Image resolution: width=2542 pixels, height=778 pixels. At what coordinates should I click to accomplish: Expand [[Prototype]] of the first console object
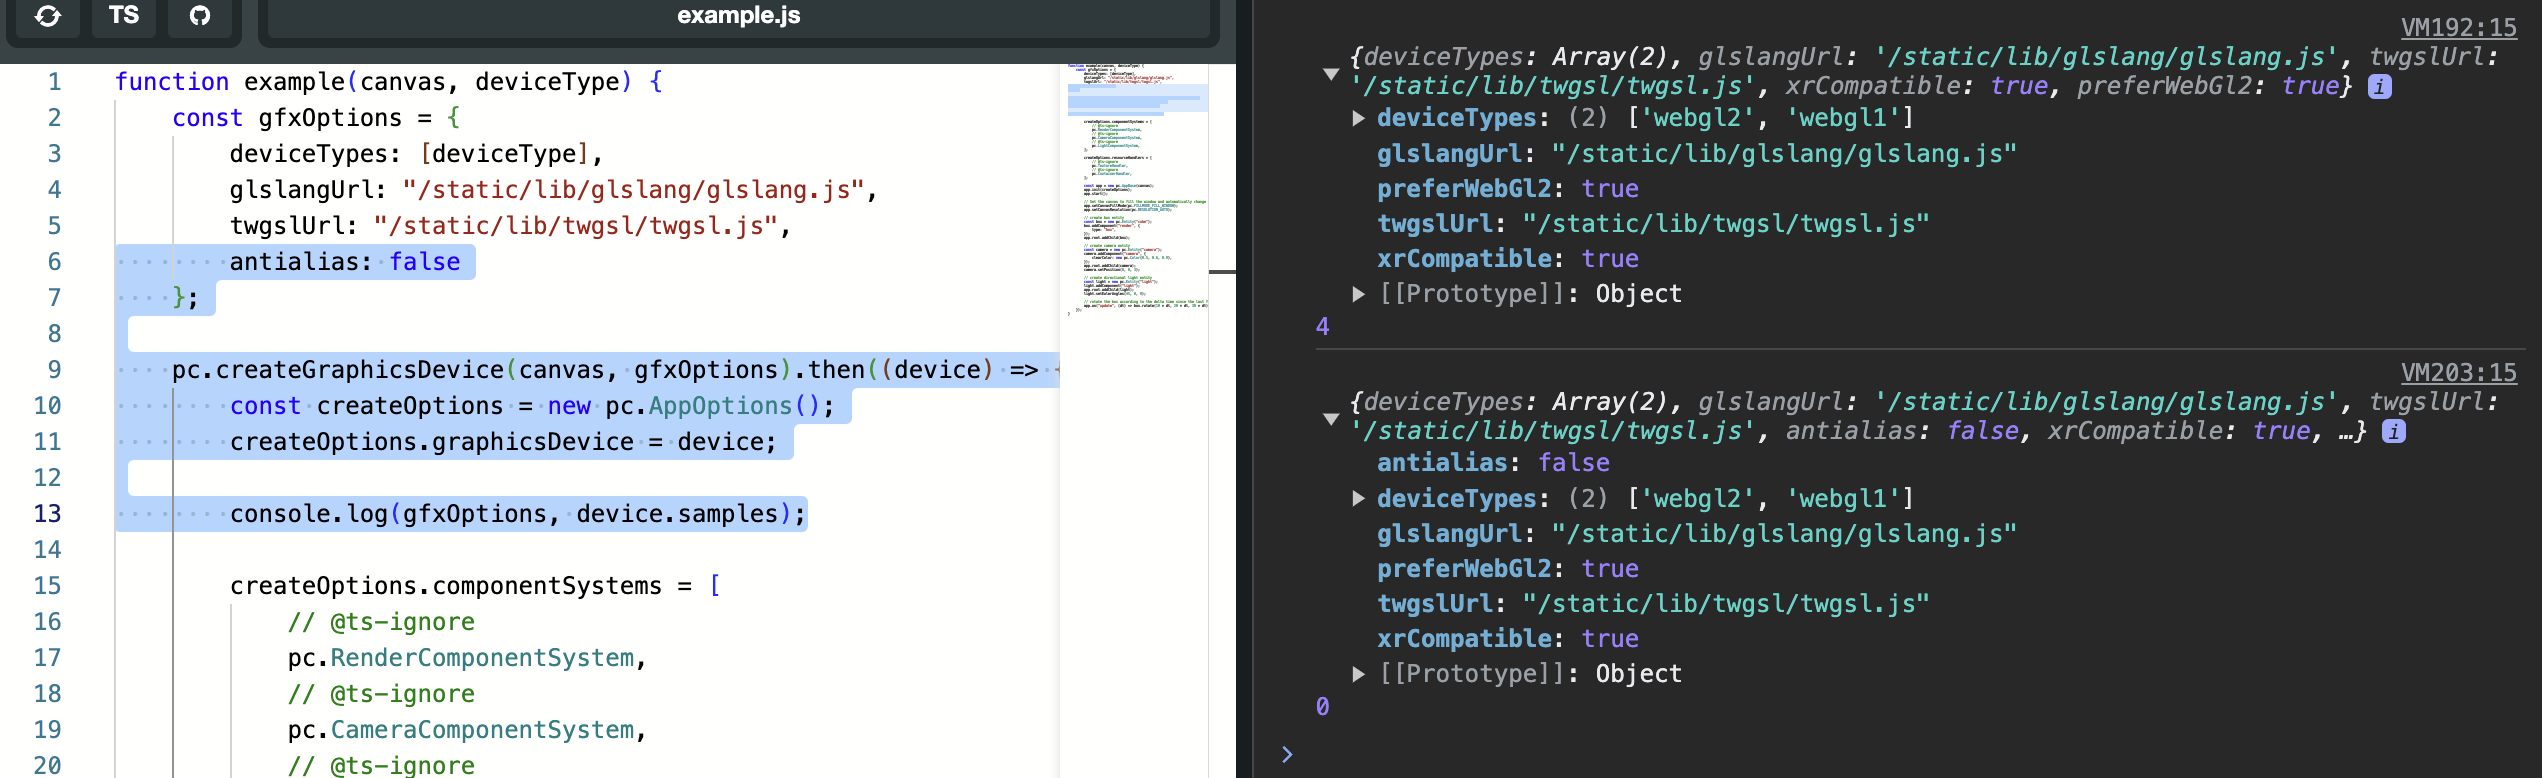1358,294
